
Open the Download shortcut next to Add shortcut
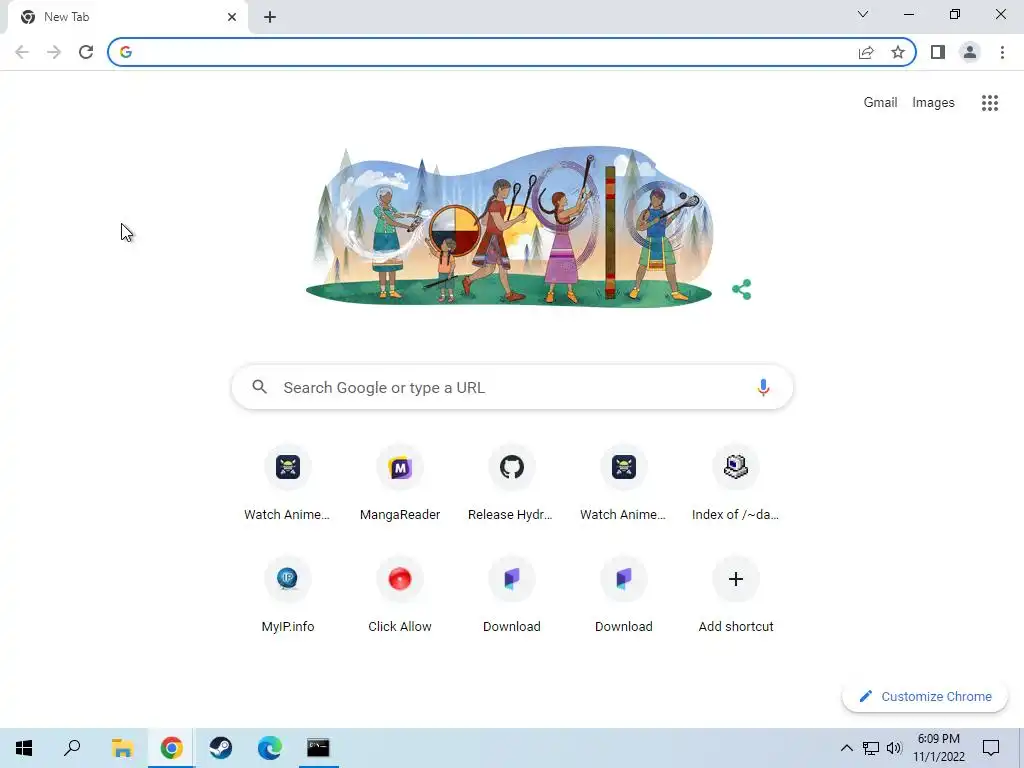pos(624,595)
